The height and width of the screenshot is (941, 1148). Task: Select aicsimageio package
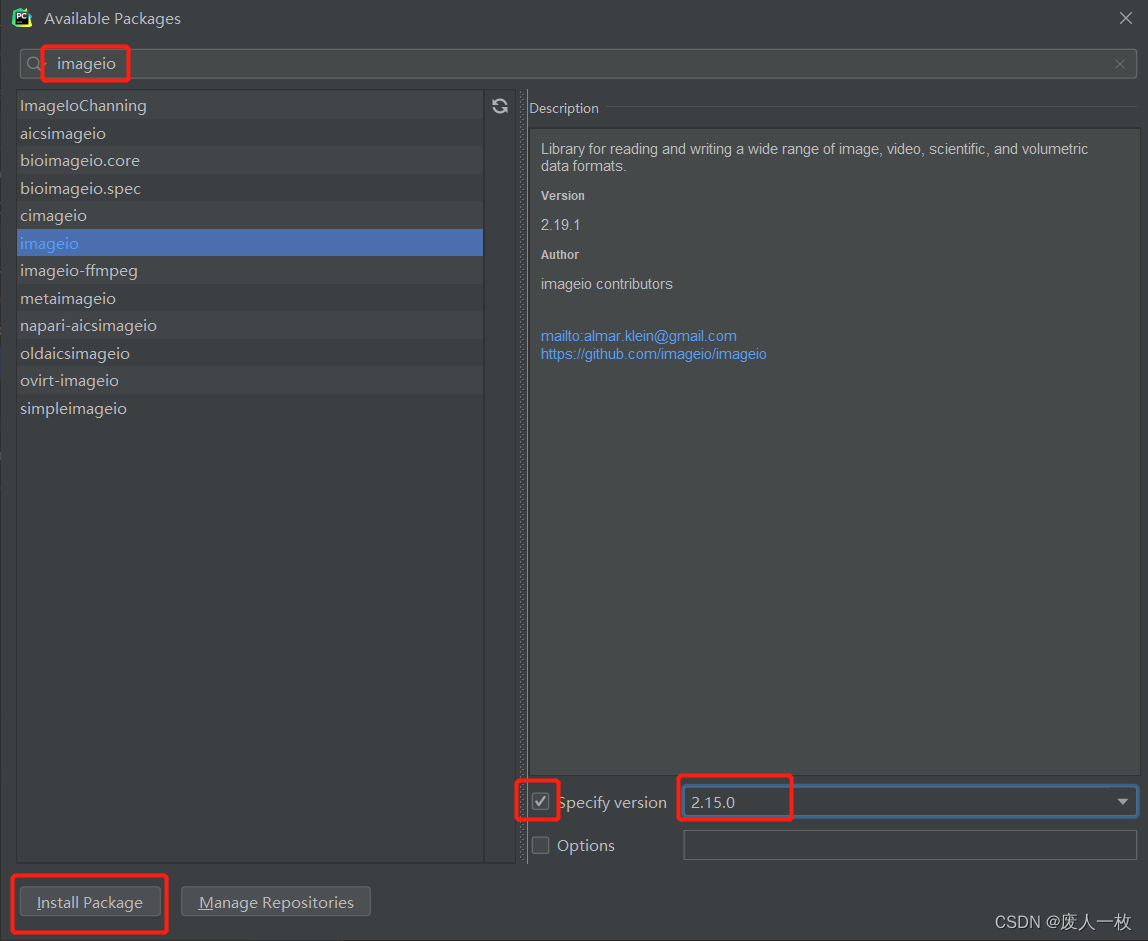click(x=250, y=133)
